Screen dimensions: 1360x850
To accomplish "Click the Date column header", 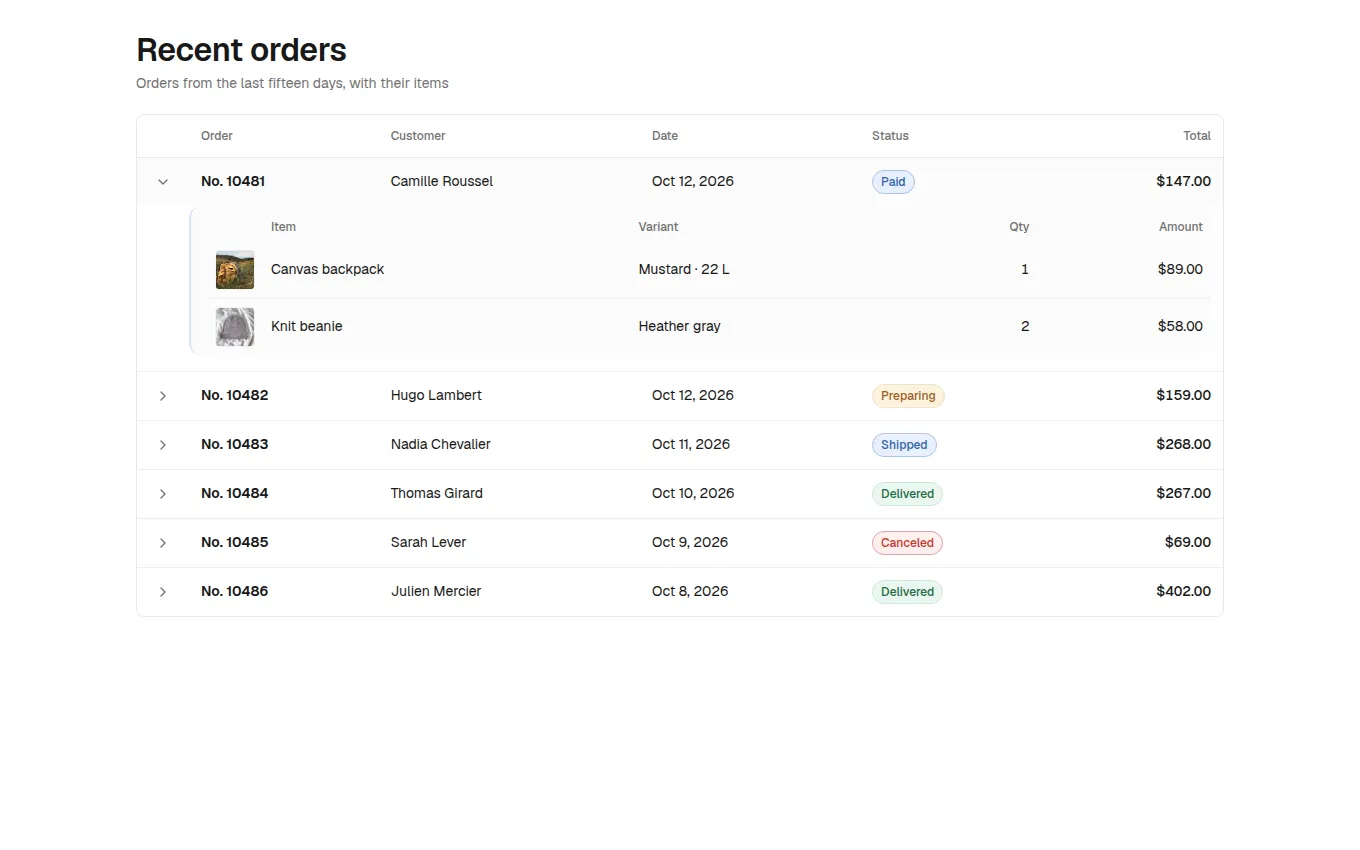I will (x=665, y=136).
